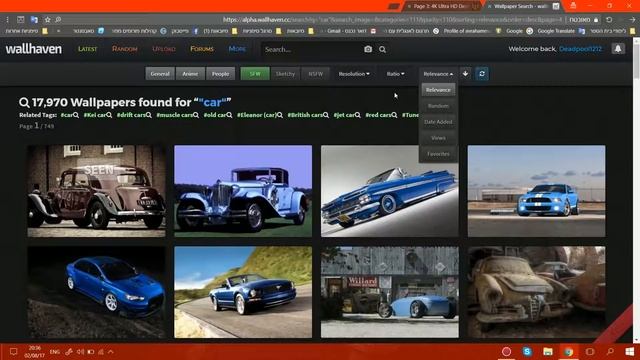The width and height of the screenshot is (640, 360).
Task: Open the Latest wallpapers page
Action: pos(87,49)
